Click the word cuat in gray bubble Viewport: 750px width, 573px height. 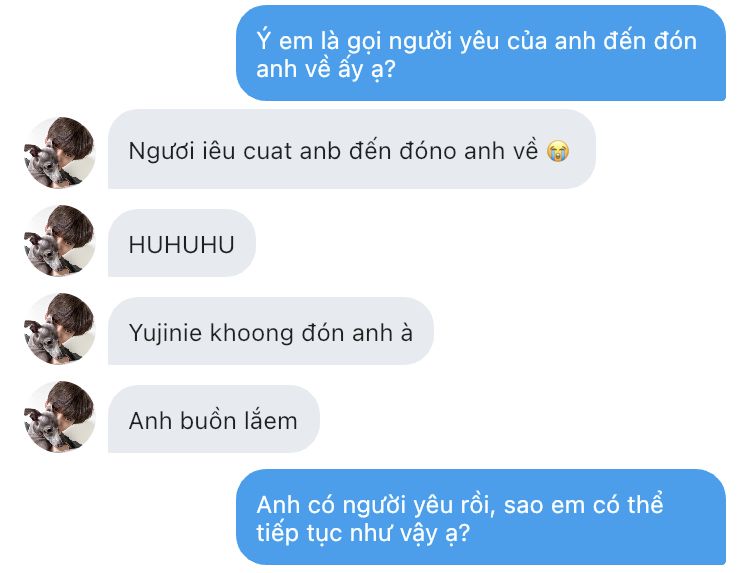pyautogui.click(x=268, y=151)
